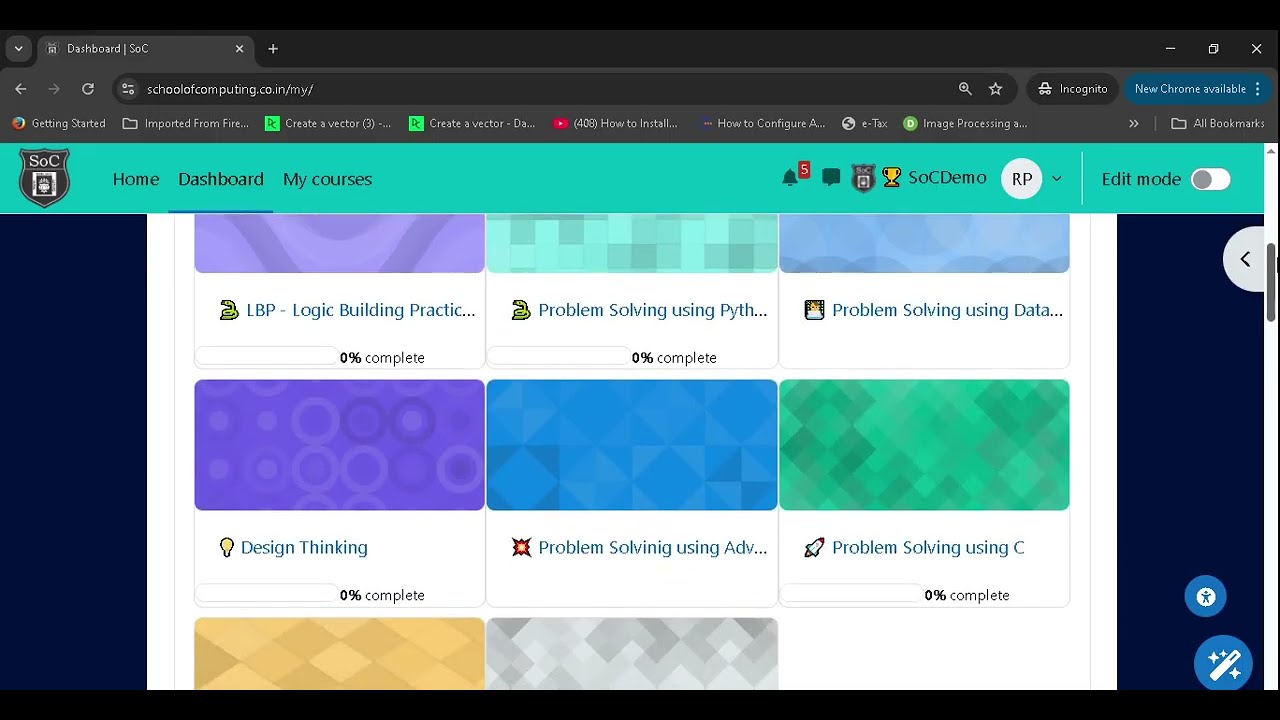The height and width of the screenshot is (720, 1280).
Task: Click the SoC shield badge icon in navbar
Action: pyautogui.click(x=863, y=178)
